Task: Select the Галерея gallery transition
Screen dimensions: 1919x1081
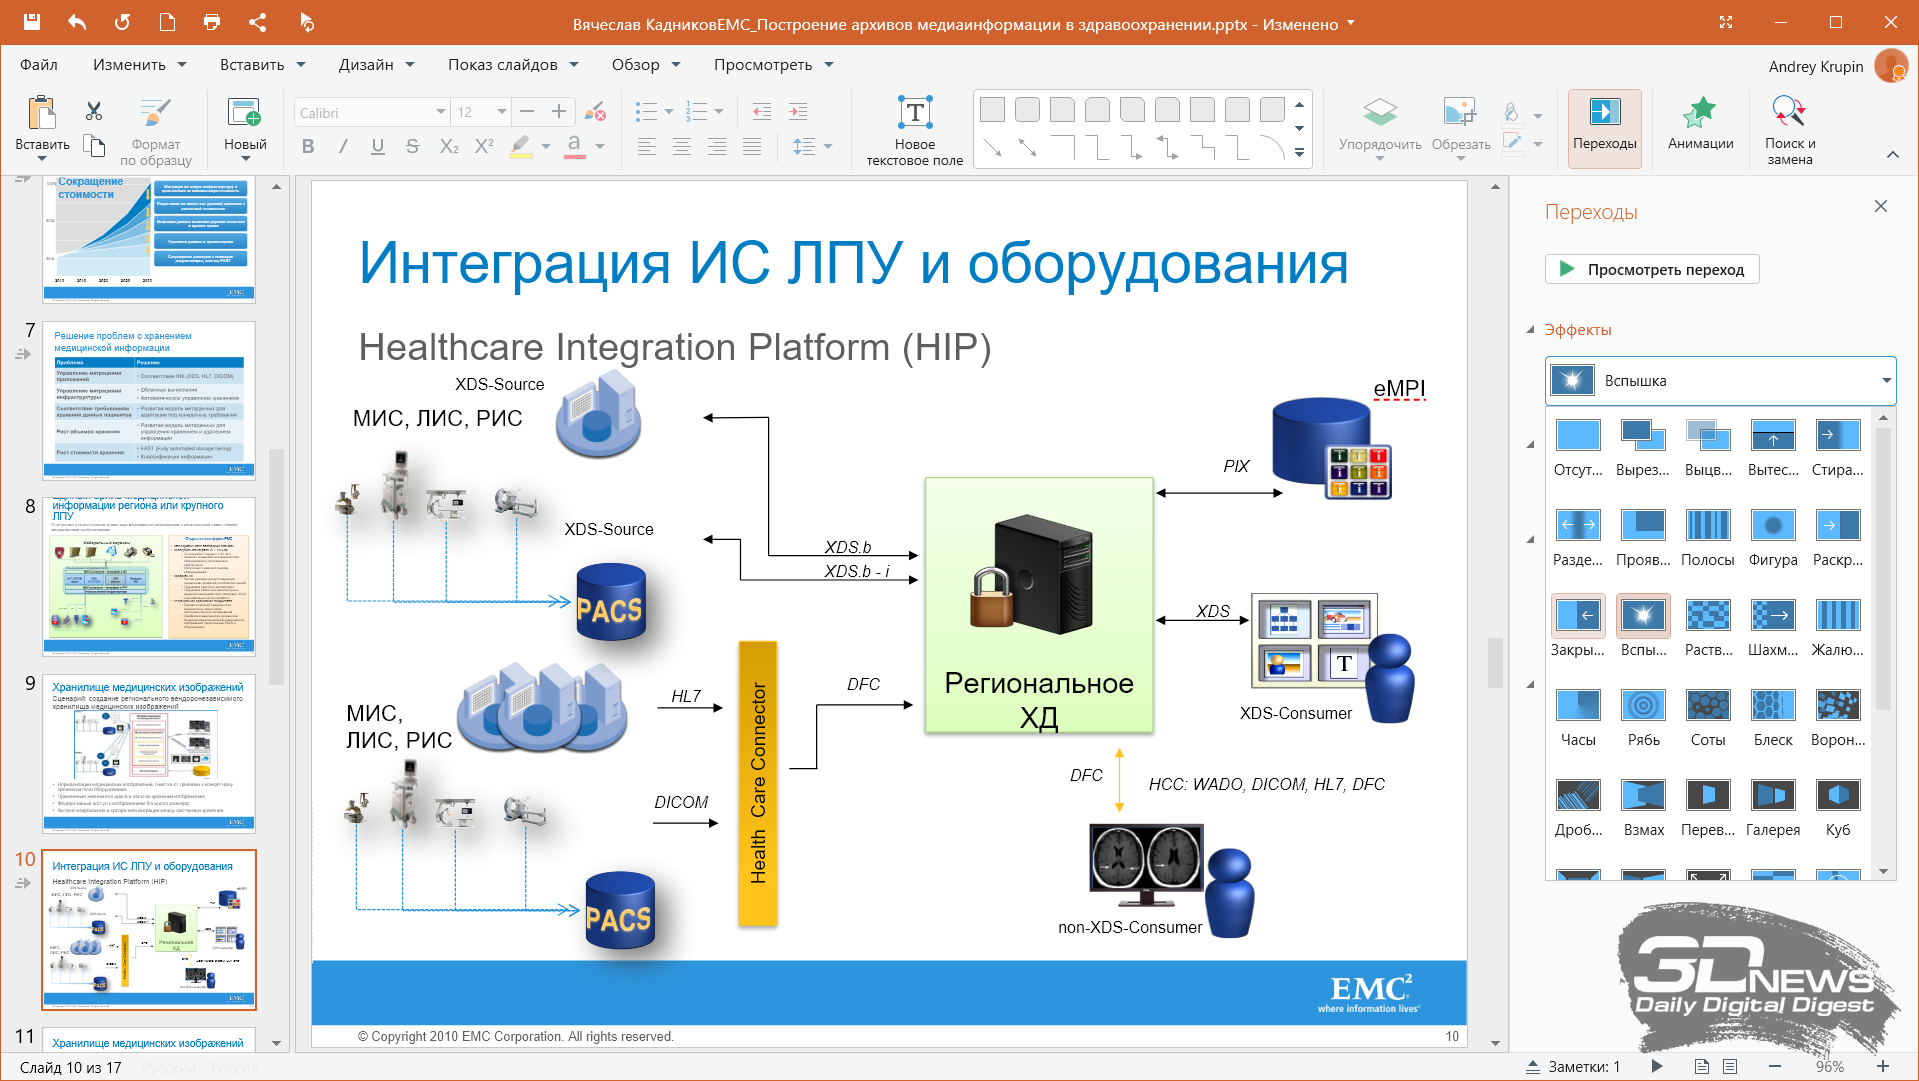Action: (x=1773, y=806)
